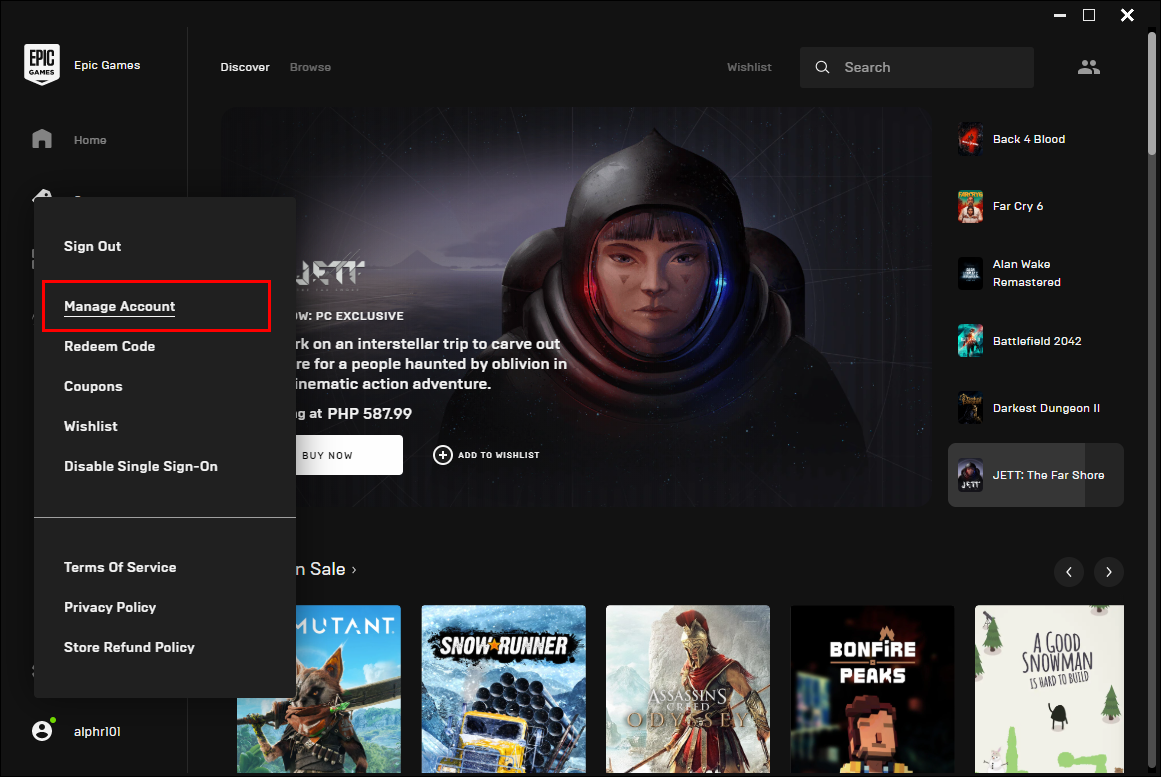Click the Back 4 Blood title text
The width and height of the screenshot is (1161, 777).
click(x=1029, y=139)
